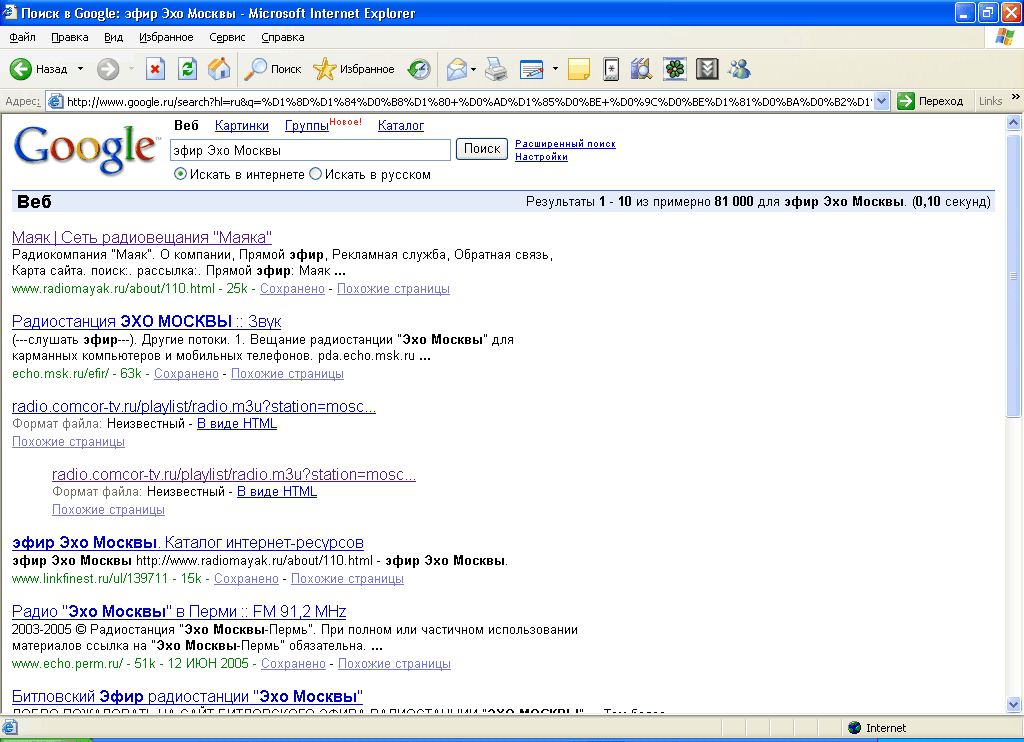Click IE icon in title bar
Viewport: 1024px width, 742px height.
[10, 12]
